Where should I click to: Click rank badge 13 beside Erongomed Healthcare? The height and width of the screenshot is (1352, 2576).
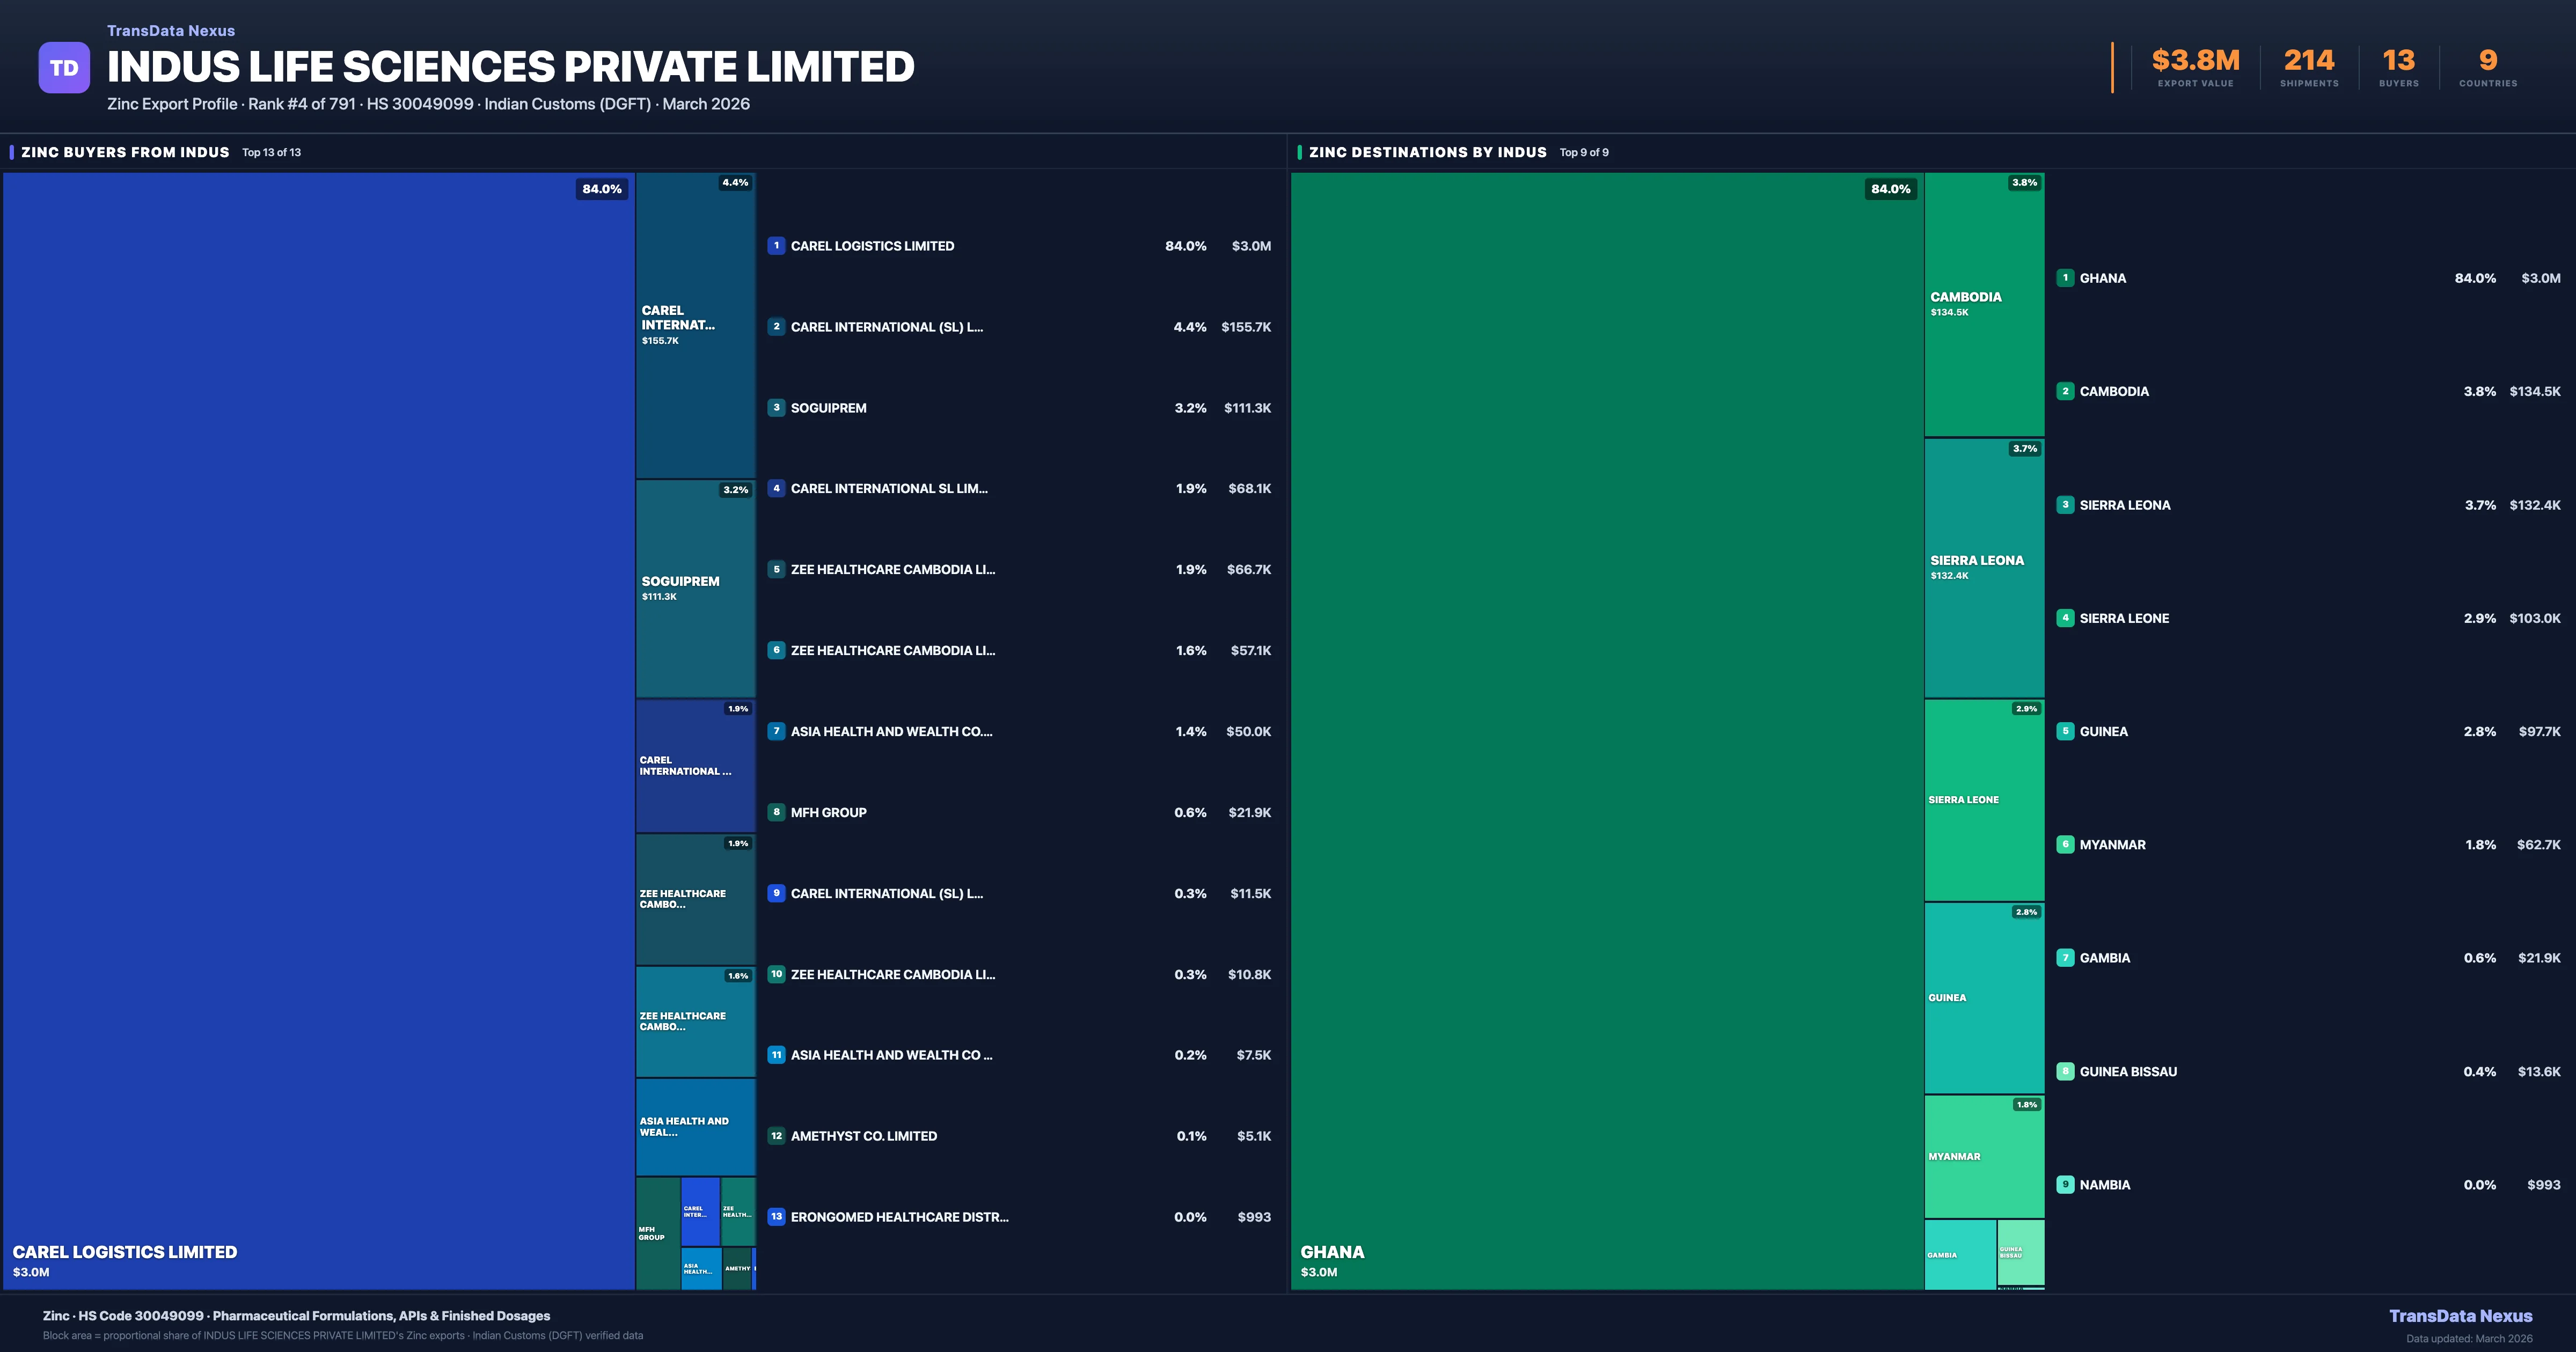(x=776, y=1217)
